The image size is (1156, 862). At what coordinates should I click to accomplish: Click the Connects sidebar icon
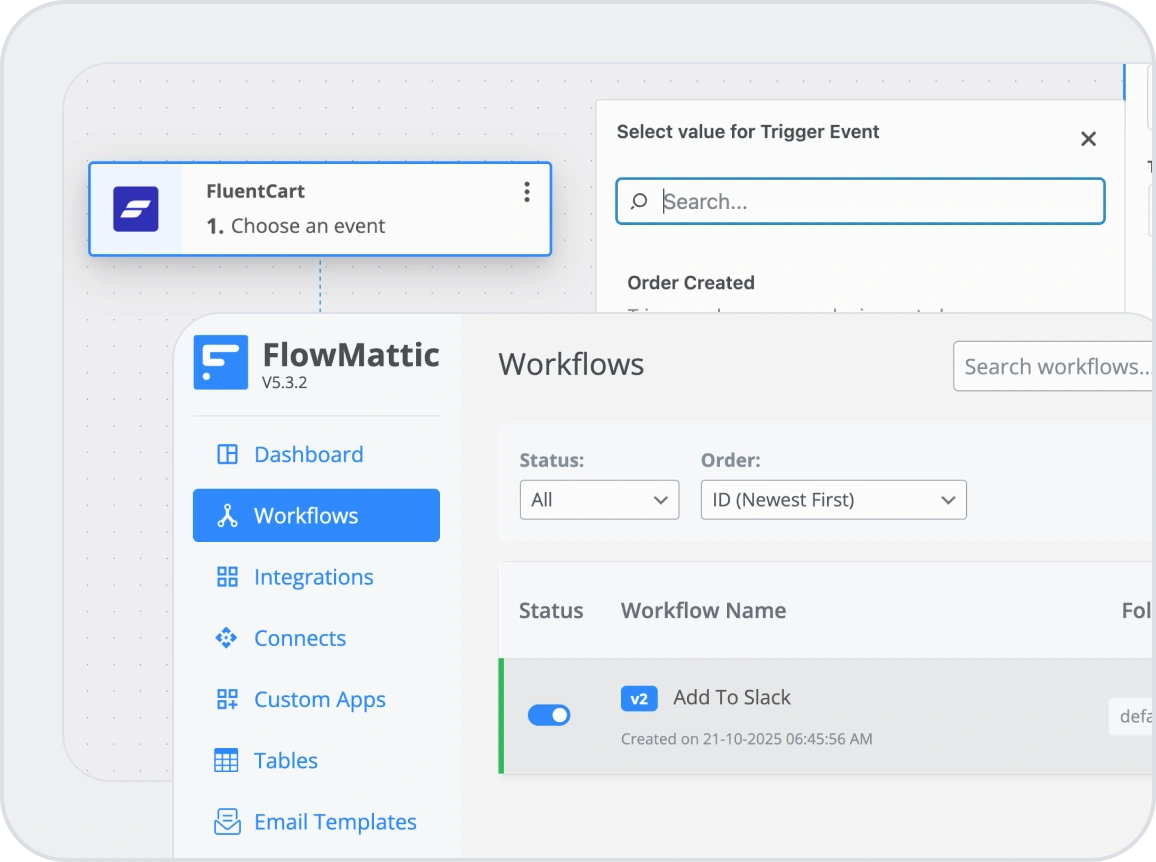pos(227,638)
